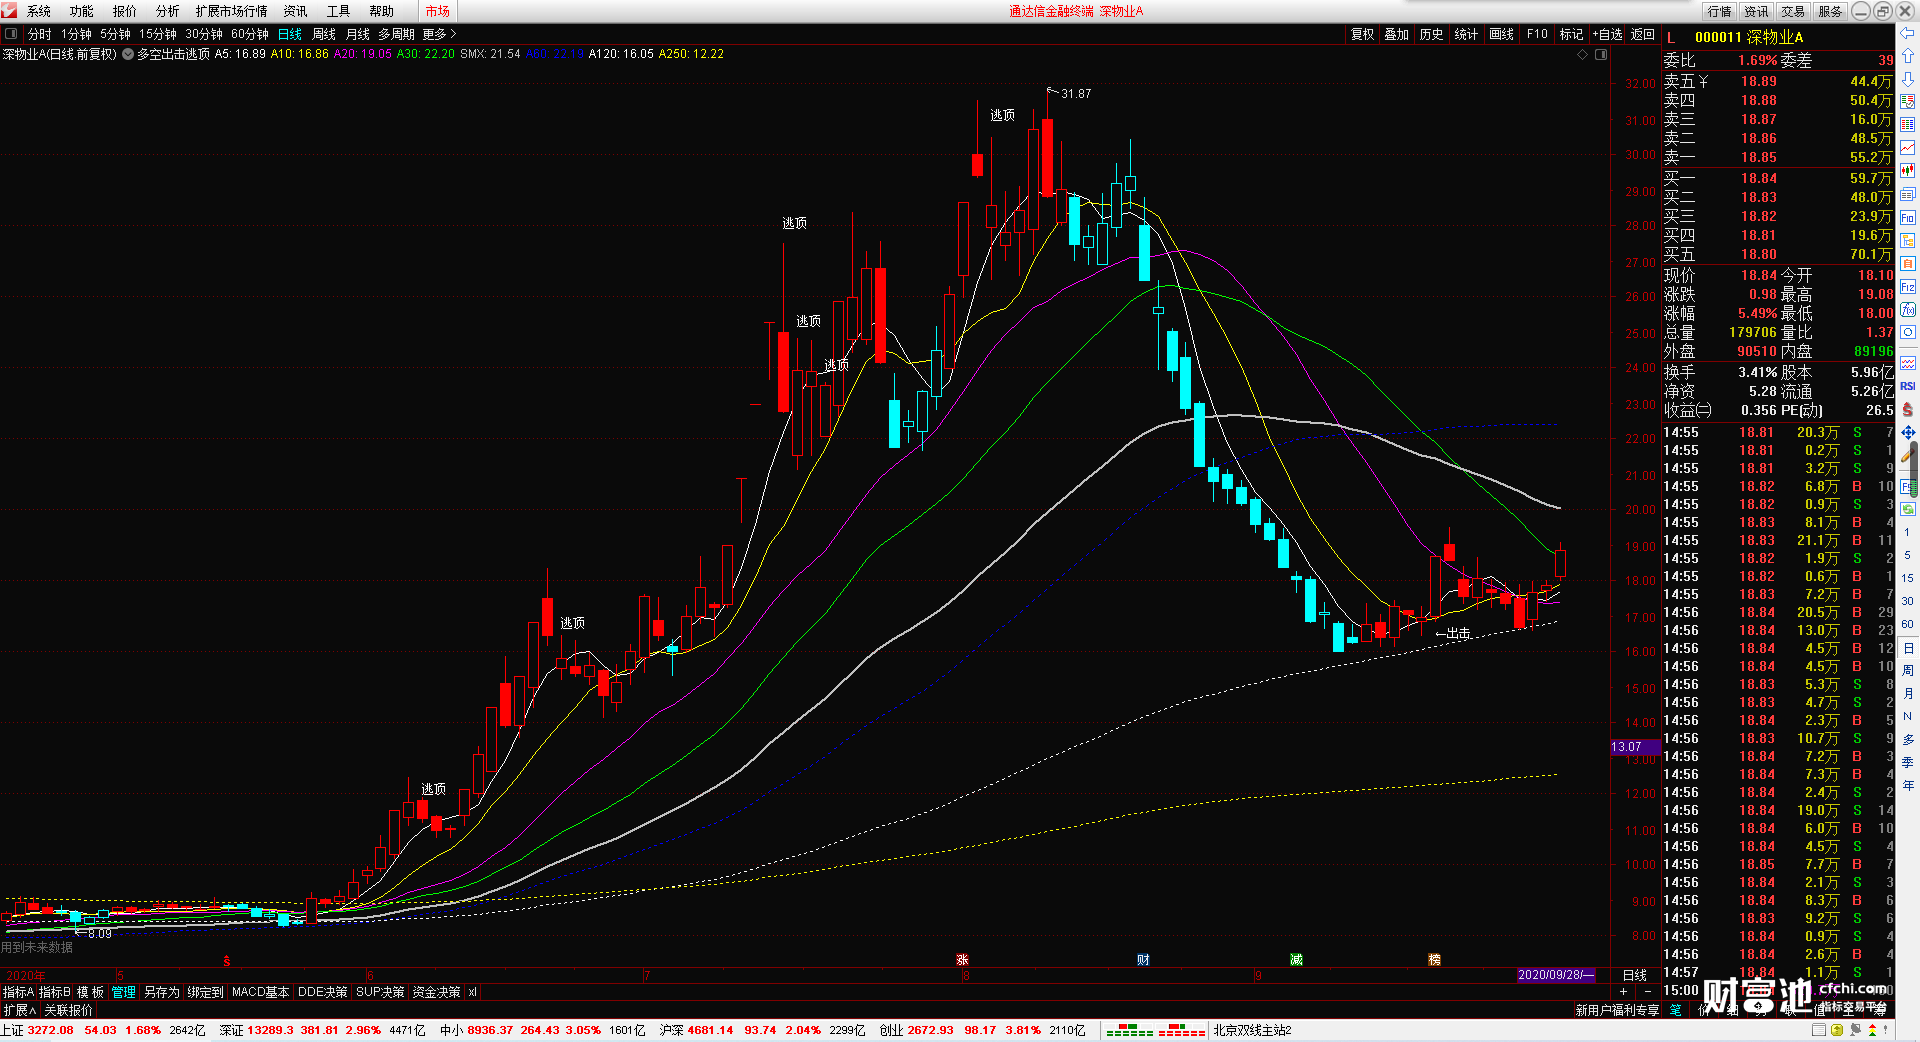Click the 交易 button at top right
Screen dimensions: 1920x1042
coord(1793,11)
